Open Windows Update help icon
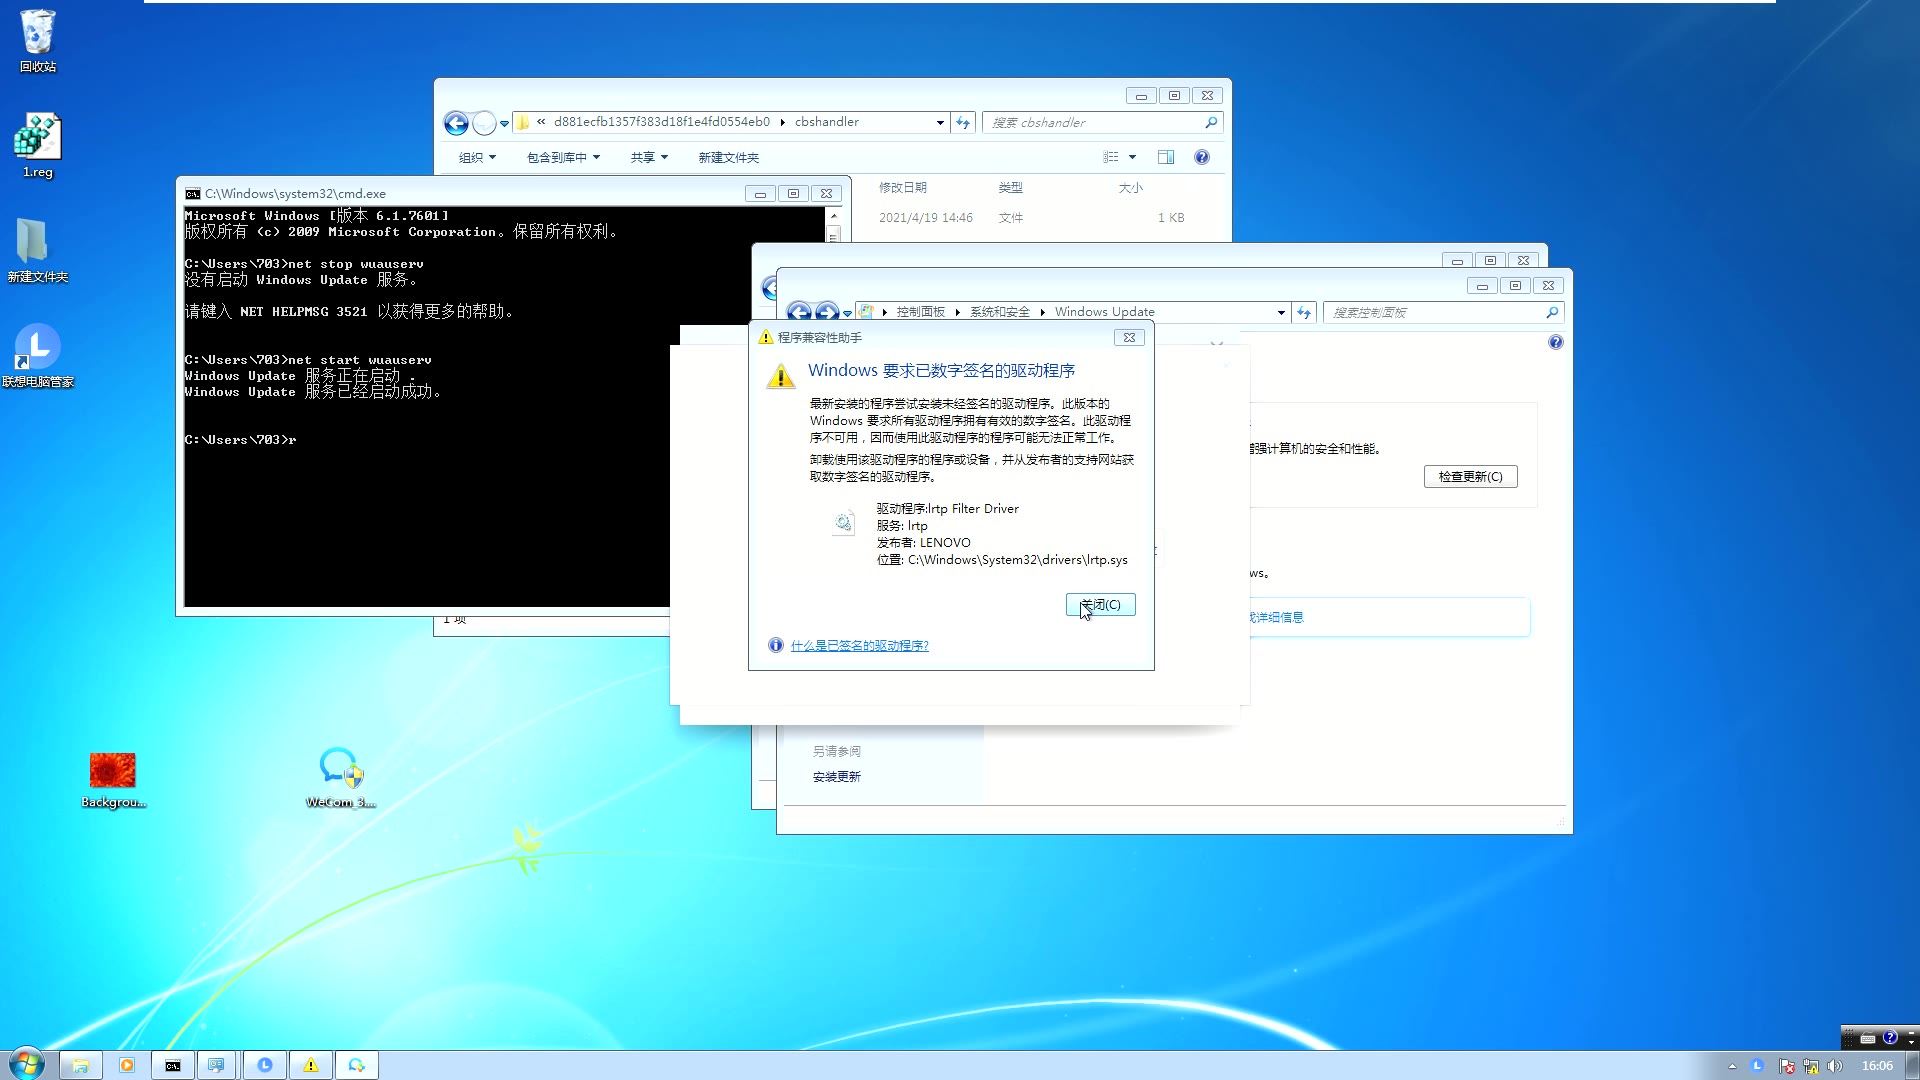Screen dimensions: 1920x1080 pos(1555,342)
